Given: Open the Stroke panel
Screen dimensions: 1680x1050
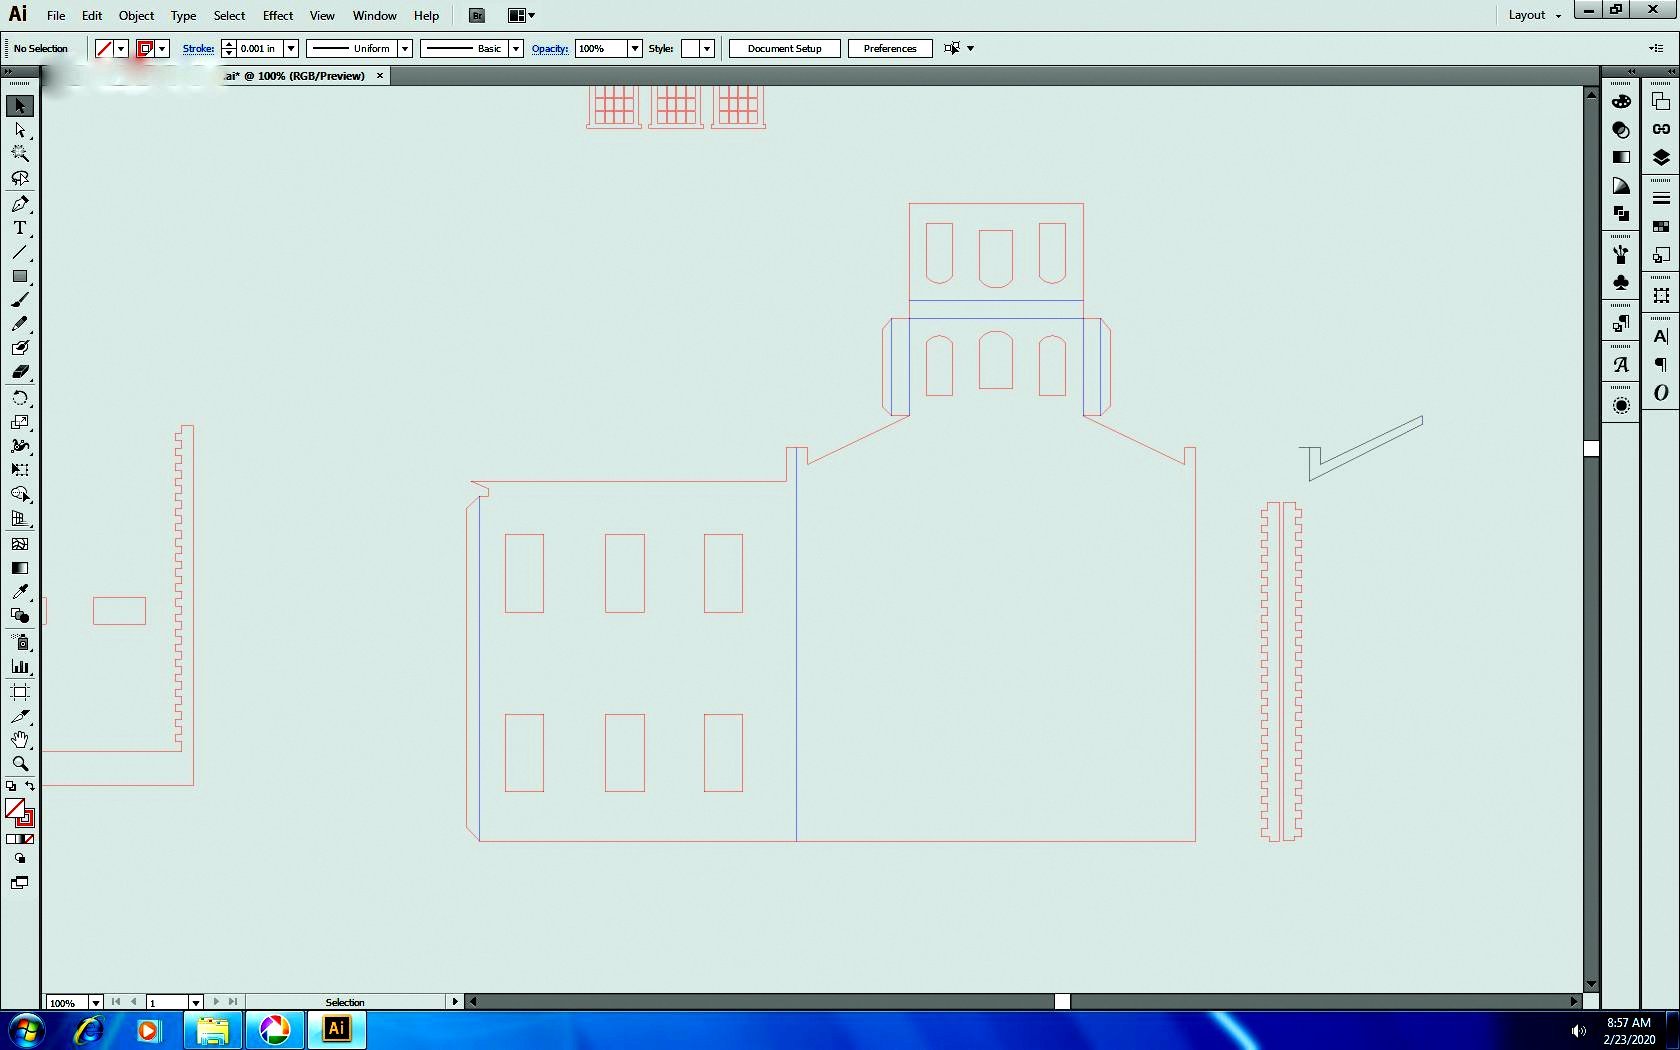Looking at the screenshot, I should [x=1661, y=198].
